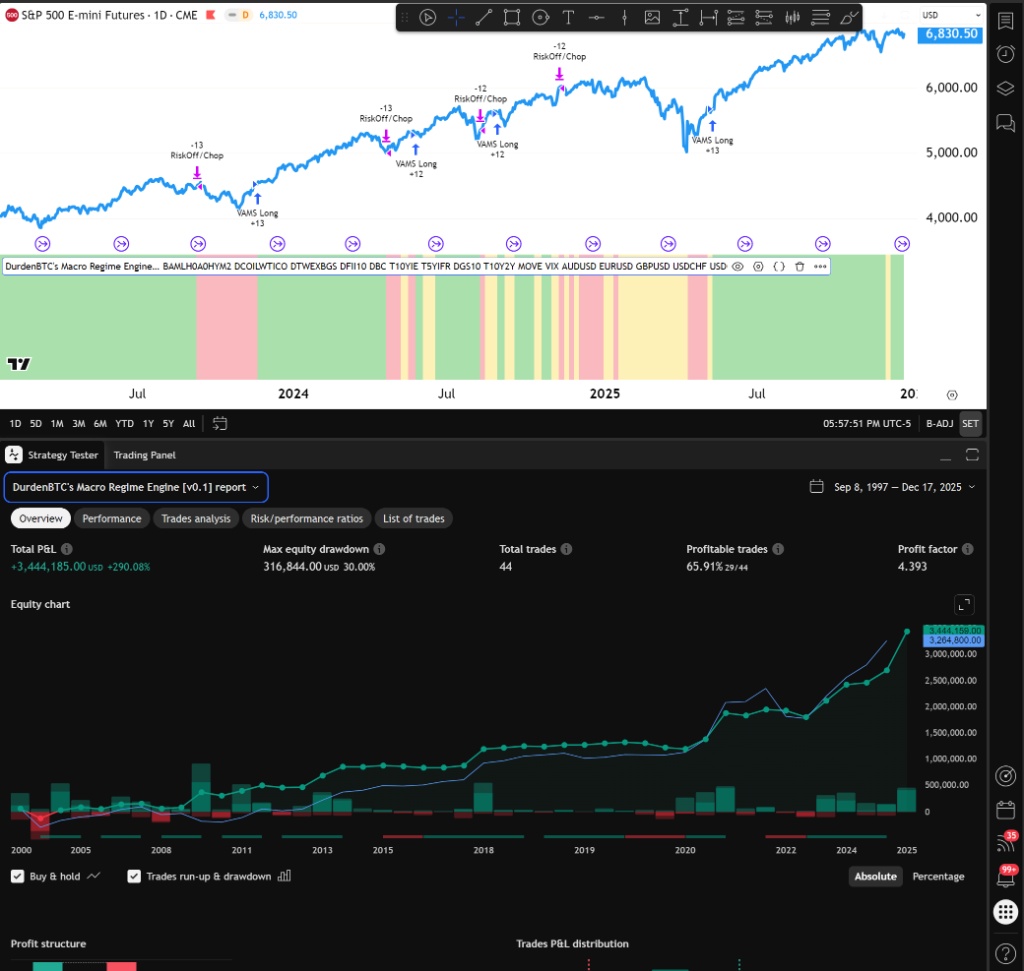Select the Trend Line drawing tool
Screen dimensions: 1024x971
(484, 17)
